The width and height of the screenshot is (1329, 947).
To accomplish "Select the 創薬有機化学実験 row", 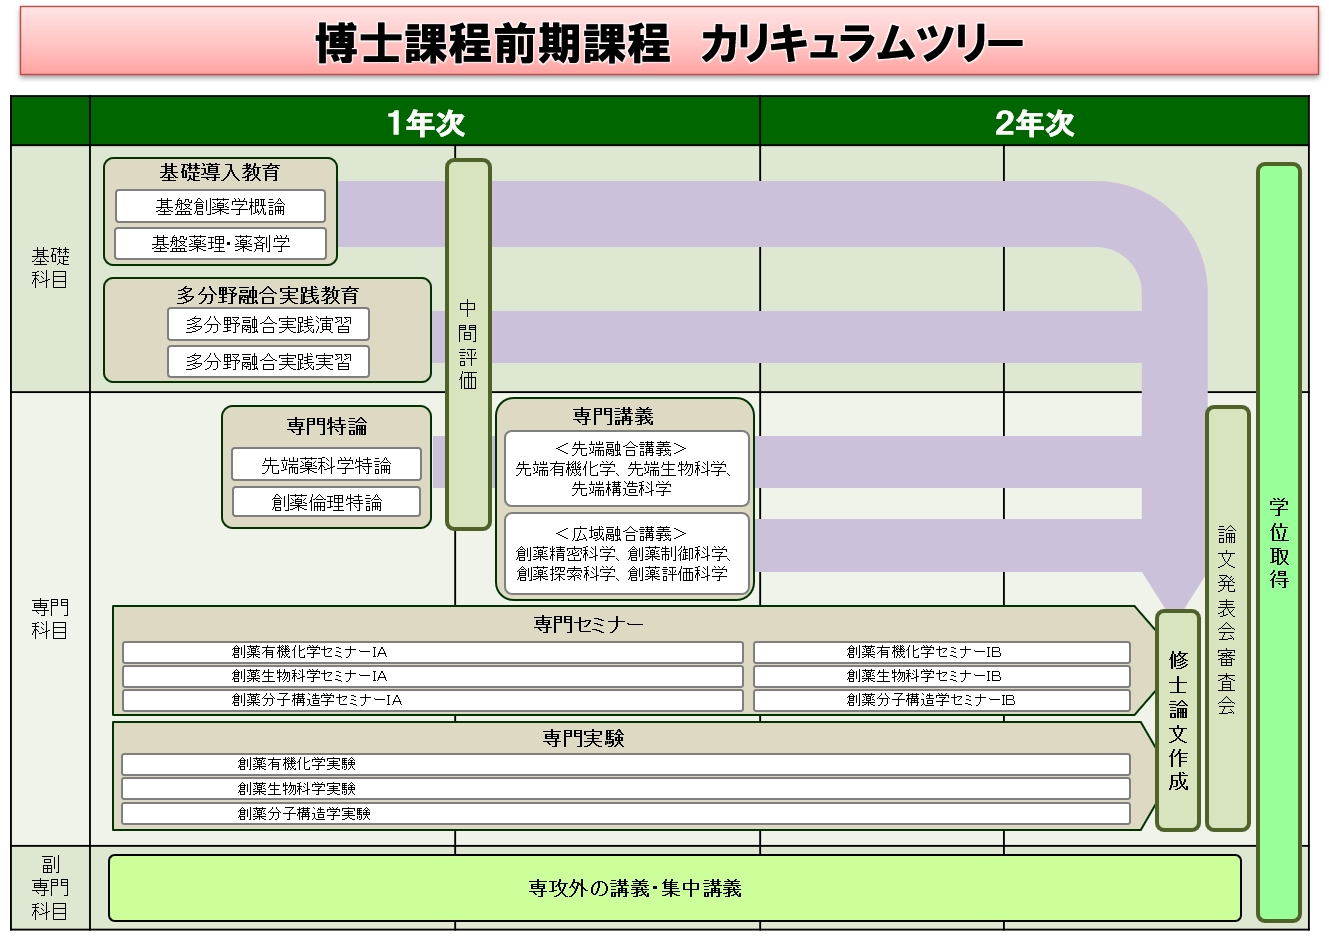I will coord(626,764).
